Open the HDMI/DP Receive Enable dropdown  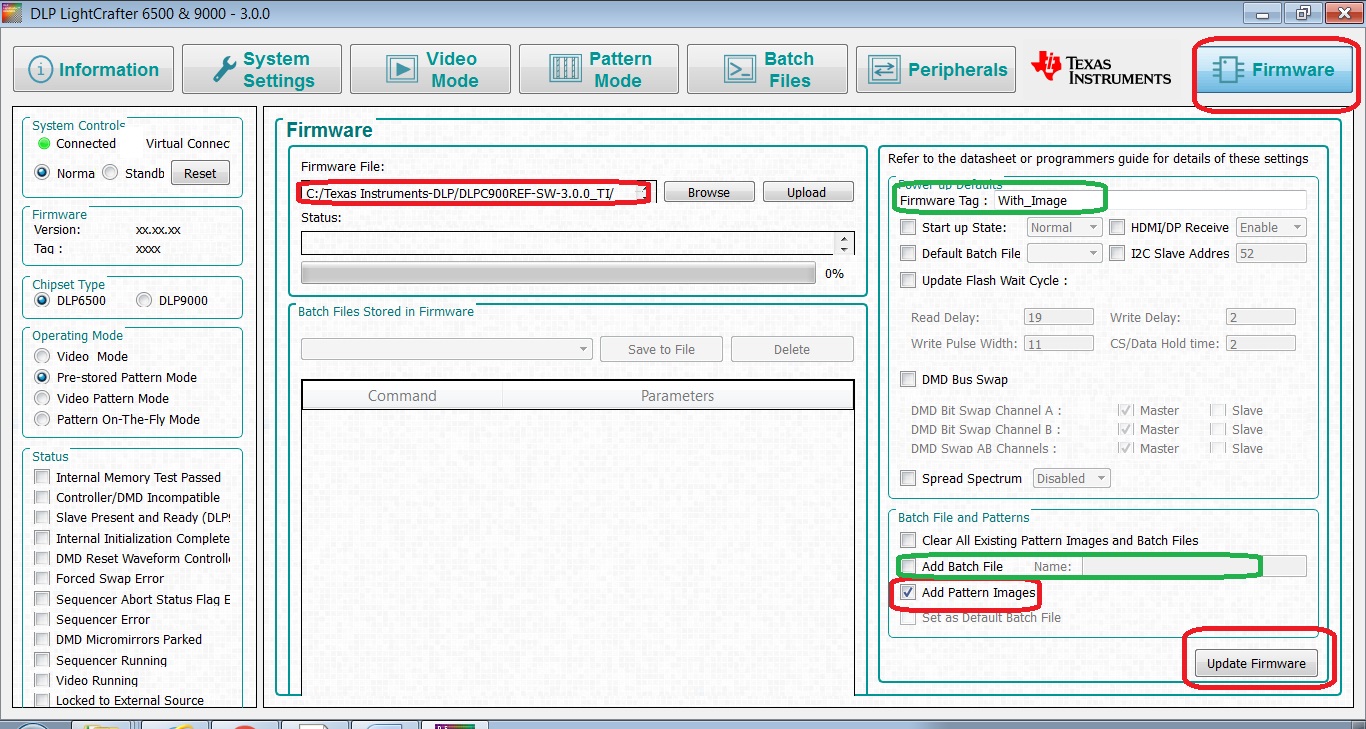[1272, 227]
